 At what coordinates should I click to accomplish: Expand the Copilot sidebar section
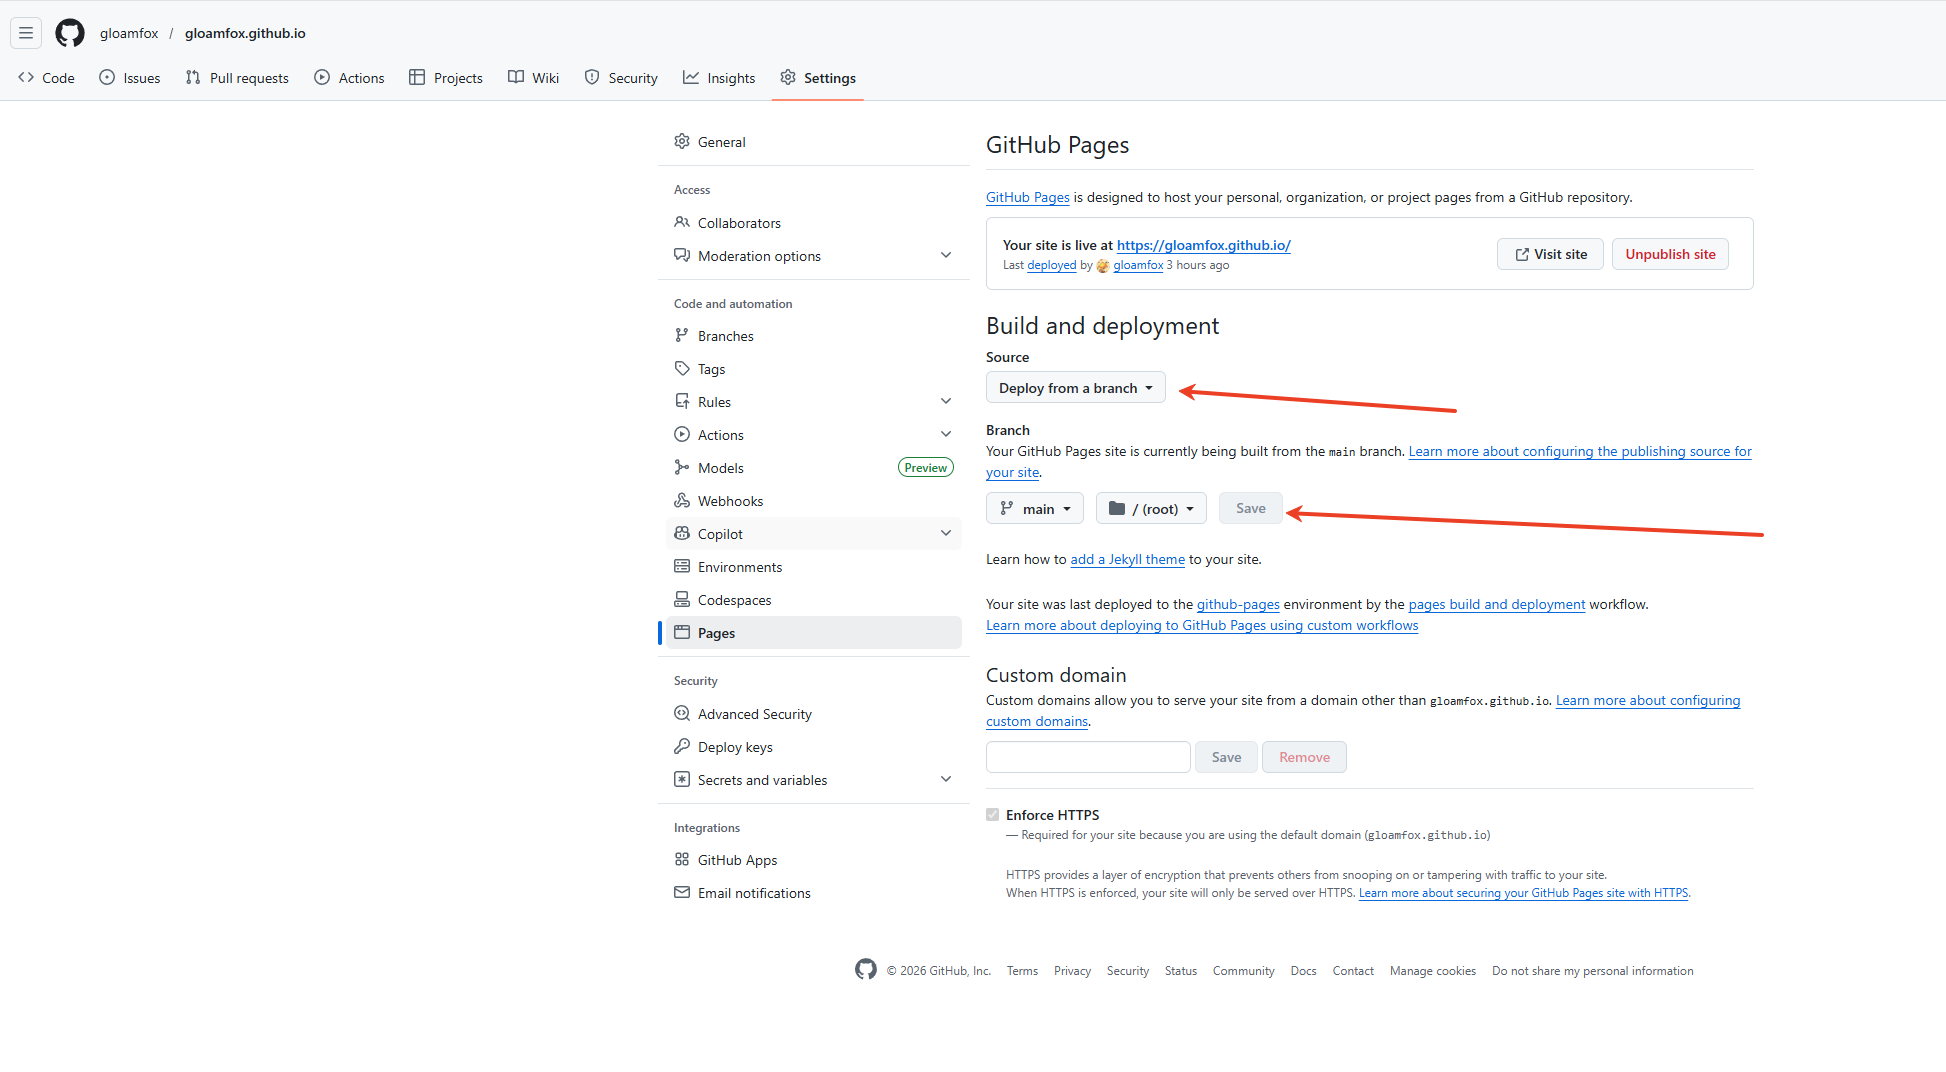(x=945, y=534)
